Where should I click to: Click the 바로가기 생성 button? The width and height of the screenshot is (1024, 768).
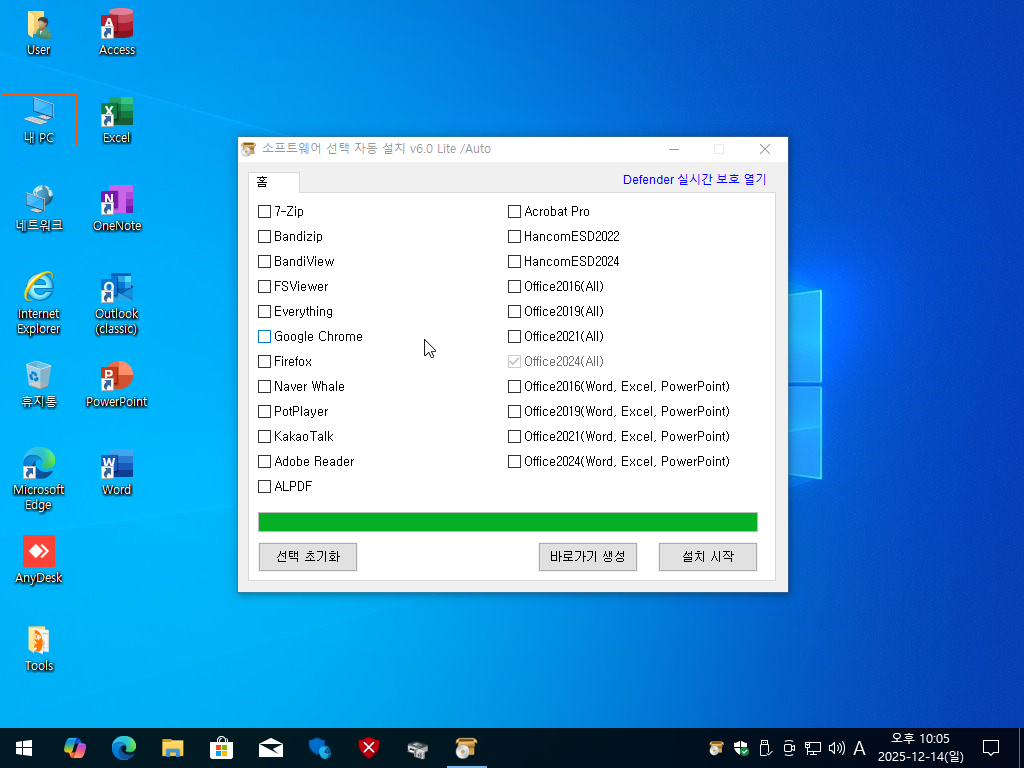tap(588, 556)
